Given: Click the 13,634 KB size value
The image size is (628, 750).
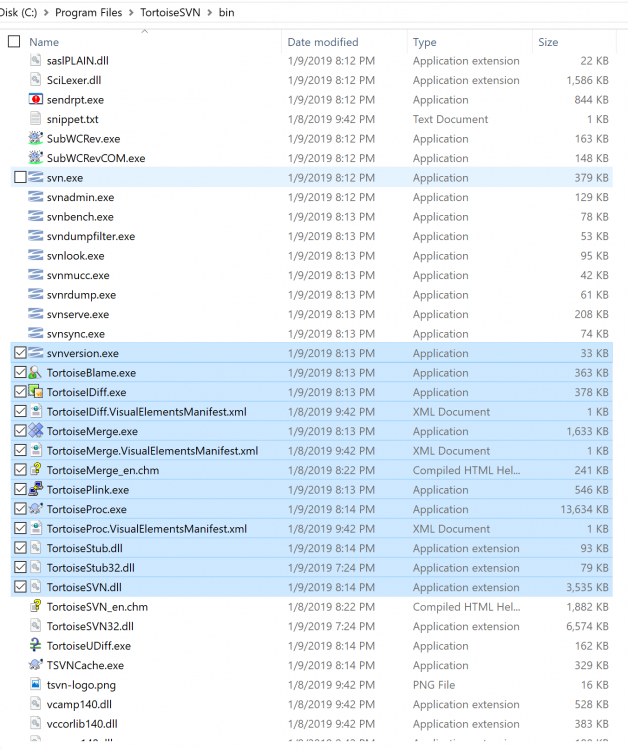Looking at the screenshot, I should tap(584, 509).
